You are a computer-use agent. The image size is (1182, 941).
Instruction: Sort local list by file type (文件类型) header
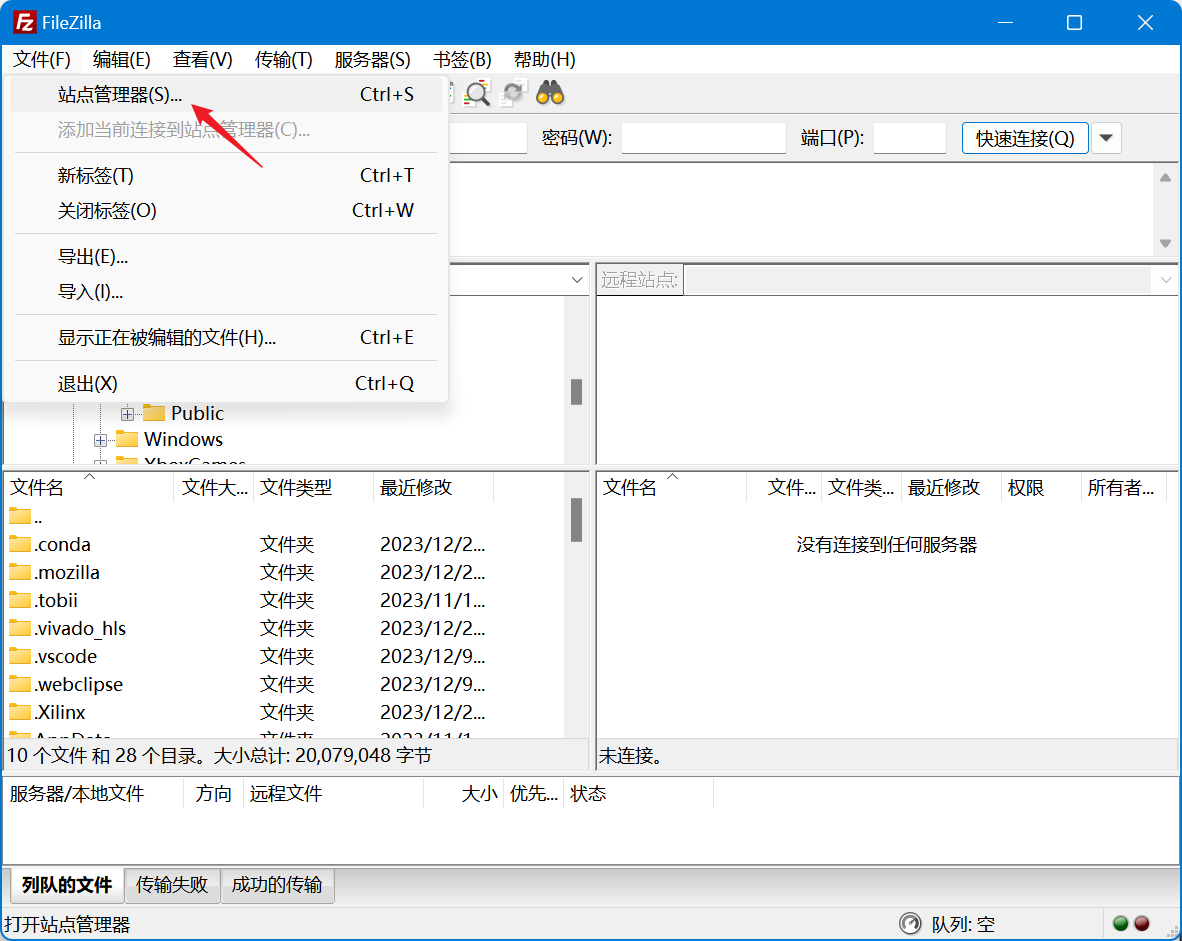tap(314, 487)
